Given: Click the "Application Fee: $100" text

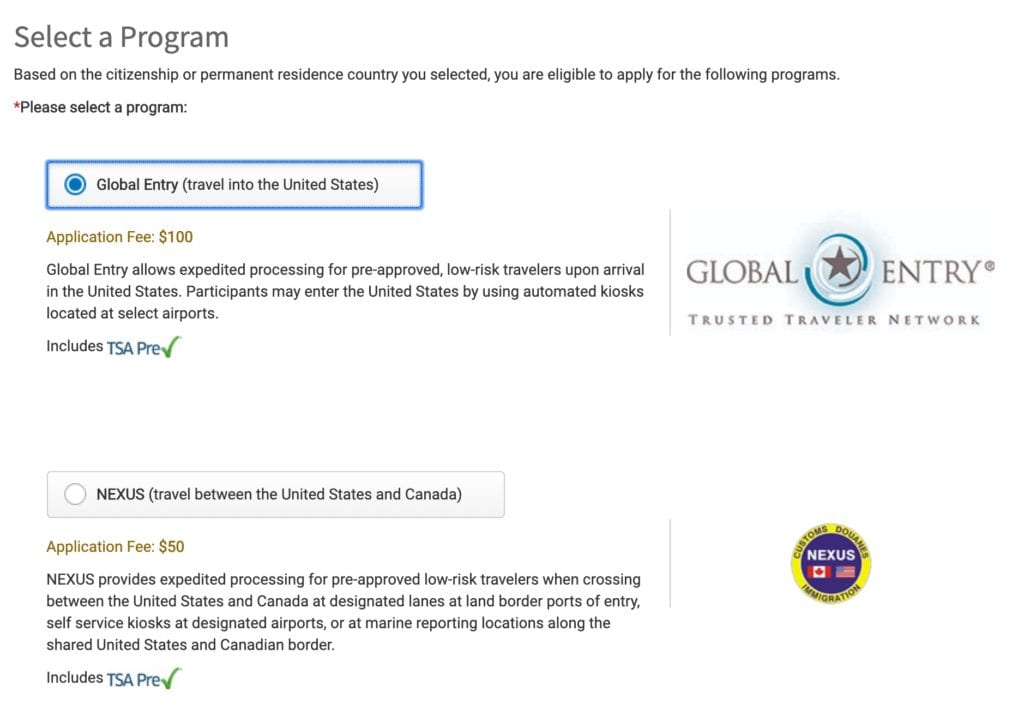Looking at the screenshot, I should [x=120, y=238].
